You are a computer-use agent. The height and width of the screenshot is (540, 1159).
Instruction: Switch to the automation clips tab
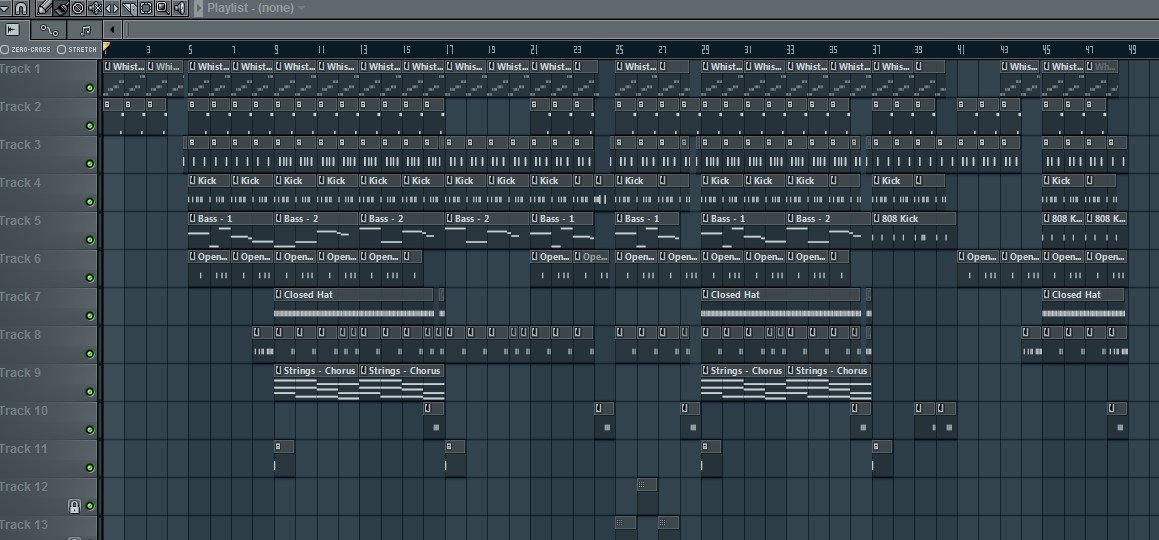(50, 30)
